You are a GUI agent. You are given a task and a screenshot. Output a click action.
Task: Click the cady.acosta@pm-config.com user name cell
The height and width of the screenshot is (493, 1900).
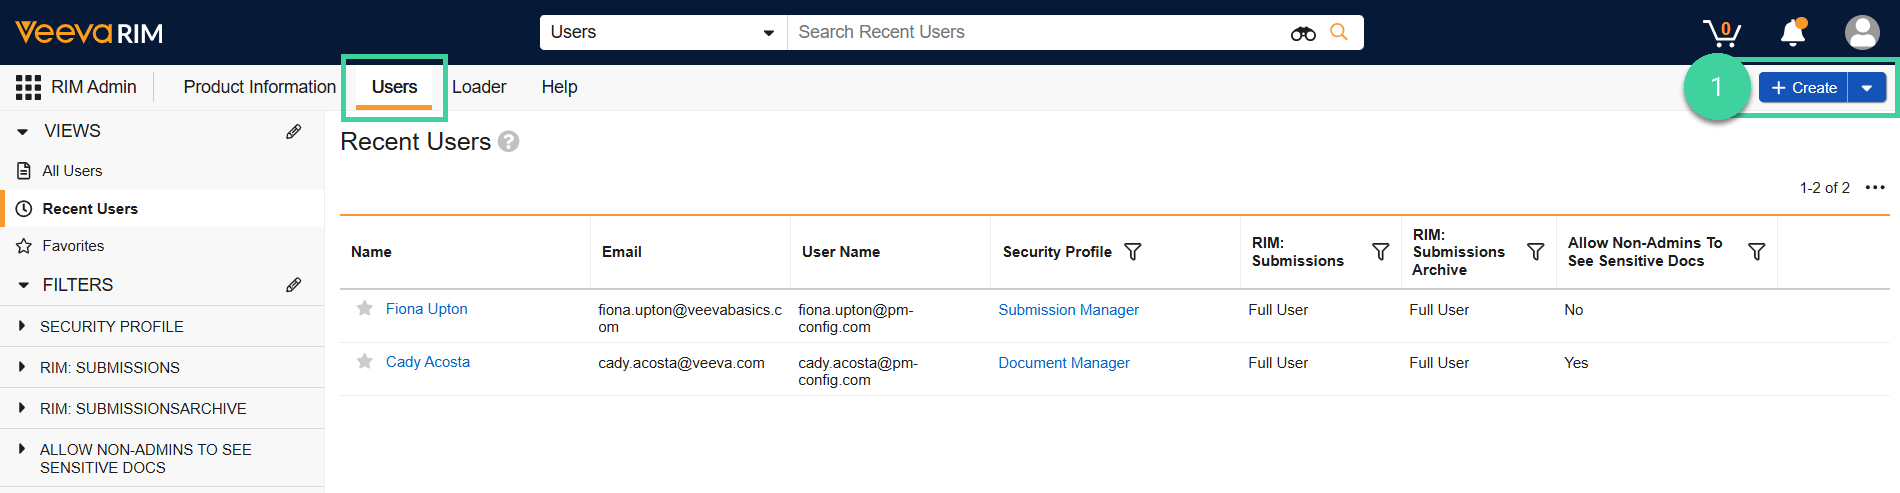tap(858, 371)
